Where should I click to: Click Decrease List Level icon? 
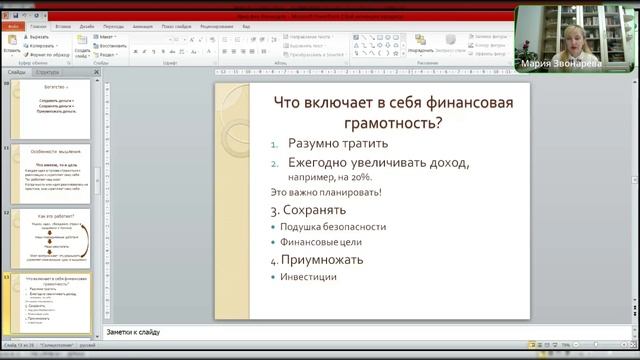point(253,40)
